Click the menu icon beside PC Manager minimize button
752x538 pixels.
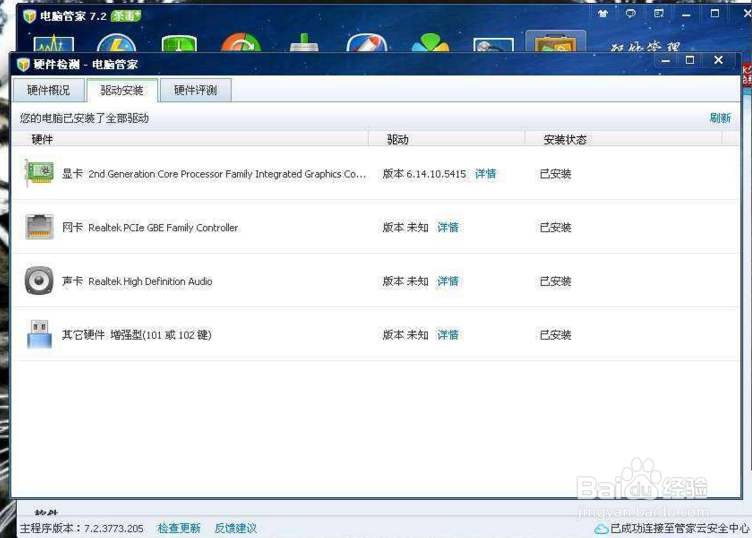pos(659,13)
